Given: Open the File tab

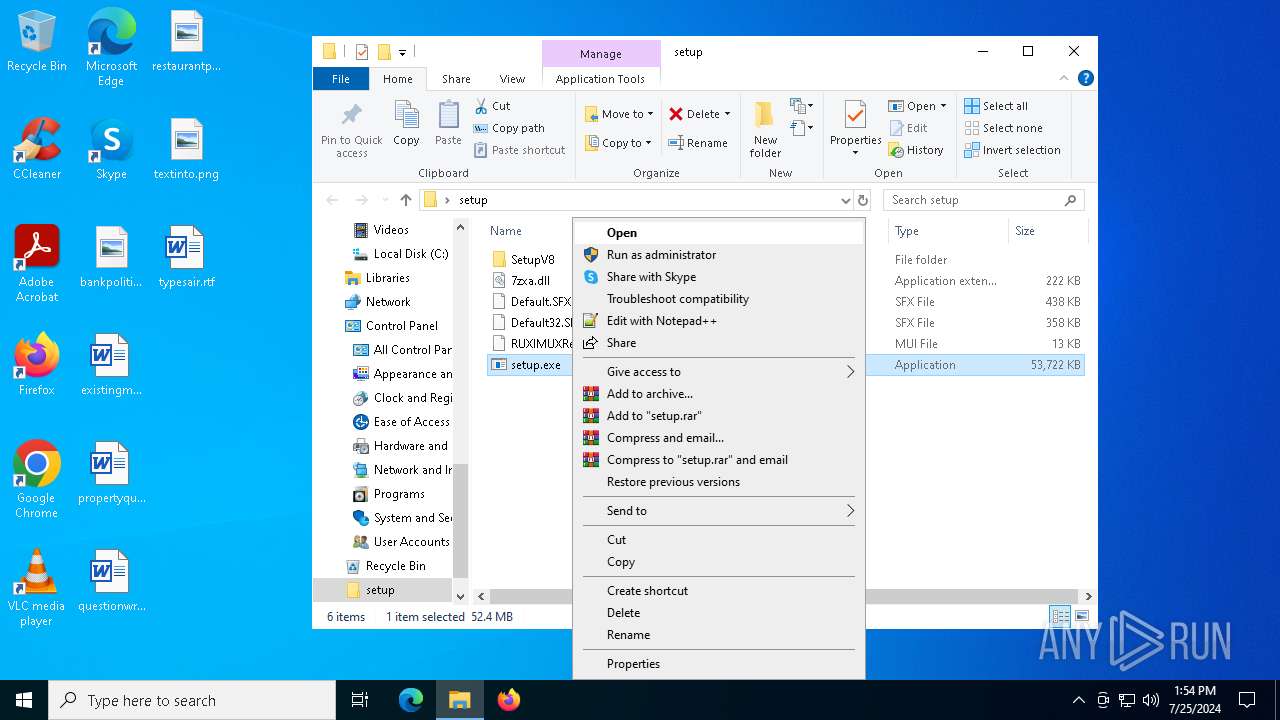Looking at the screenshot, I should point(341,79).
